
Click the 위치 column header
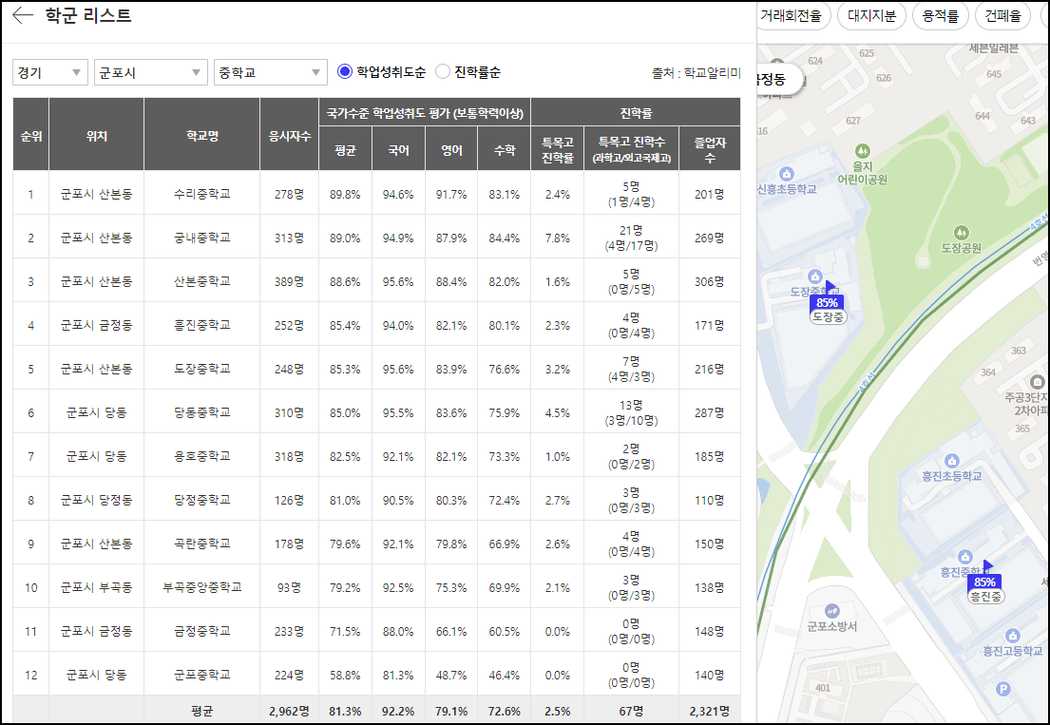point(96,135)
